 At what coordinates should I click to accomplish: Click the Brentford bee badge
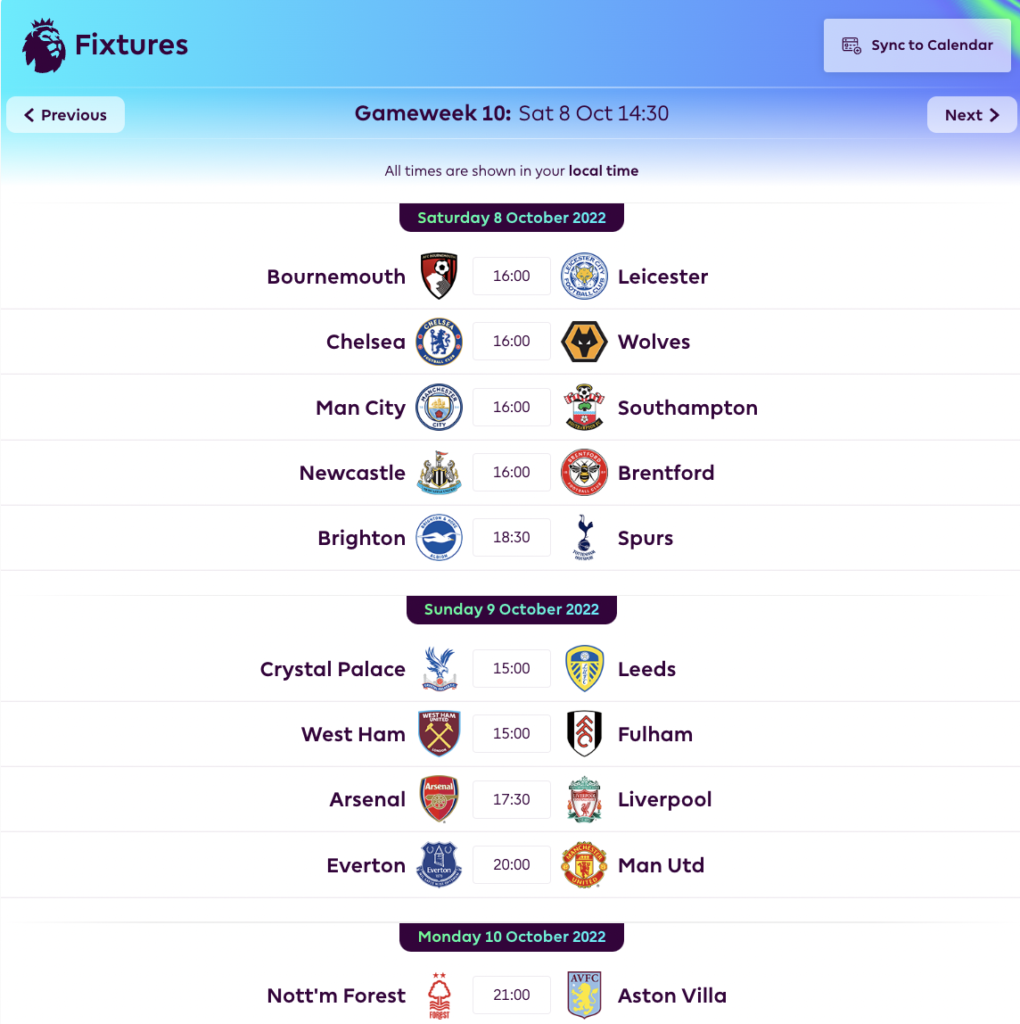(584, 472)
